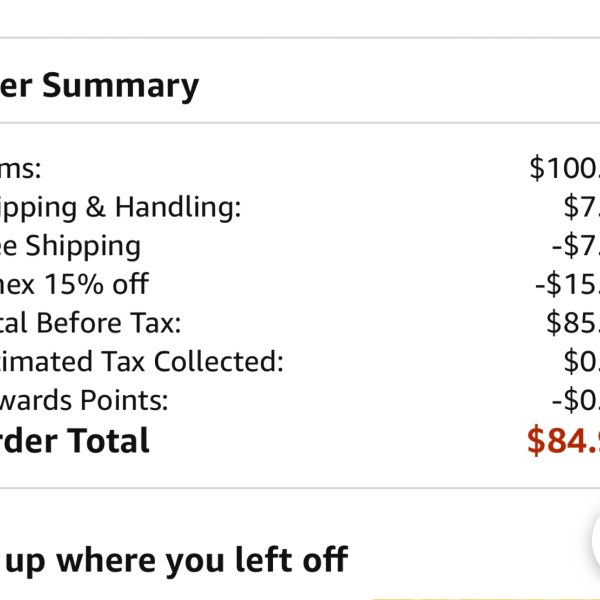Screen dimensions: 600x600
Task: Click the -$15 Amex discount amount
Action: (x=567, y=284)
